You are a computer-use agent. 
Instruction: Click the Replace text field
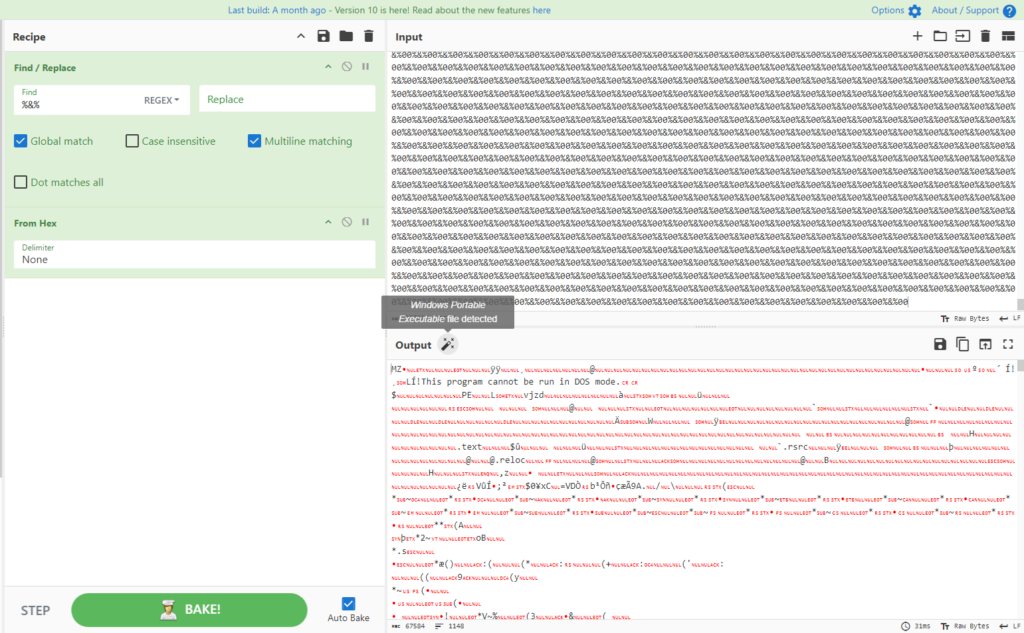tap(287, 99)
